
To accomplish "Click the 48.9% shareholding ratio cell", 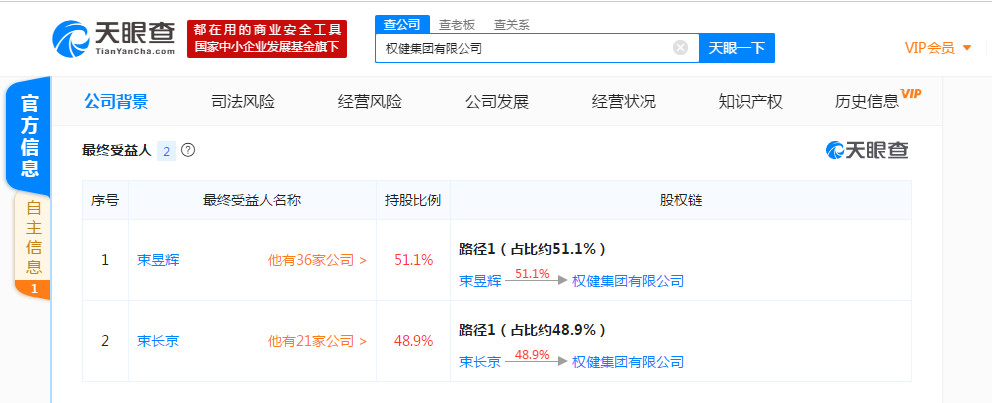I will [413, 341].
